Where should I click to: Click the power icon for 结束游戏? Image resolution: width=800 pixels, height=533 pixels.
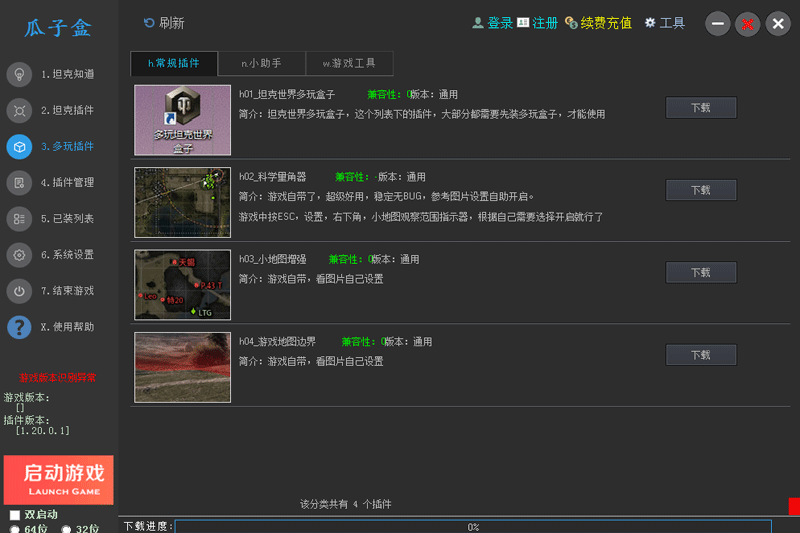pyautogui.click(x=19, y=291)
